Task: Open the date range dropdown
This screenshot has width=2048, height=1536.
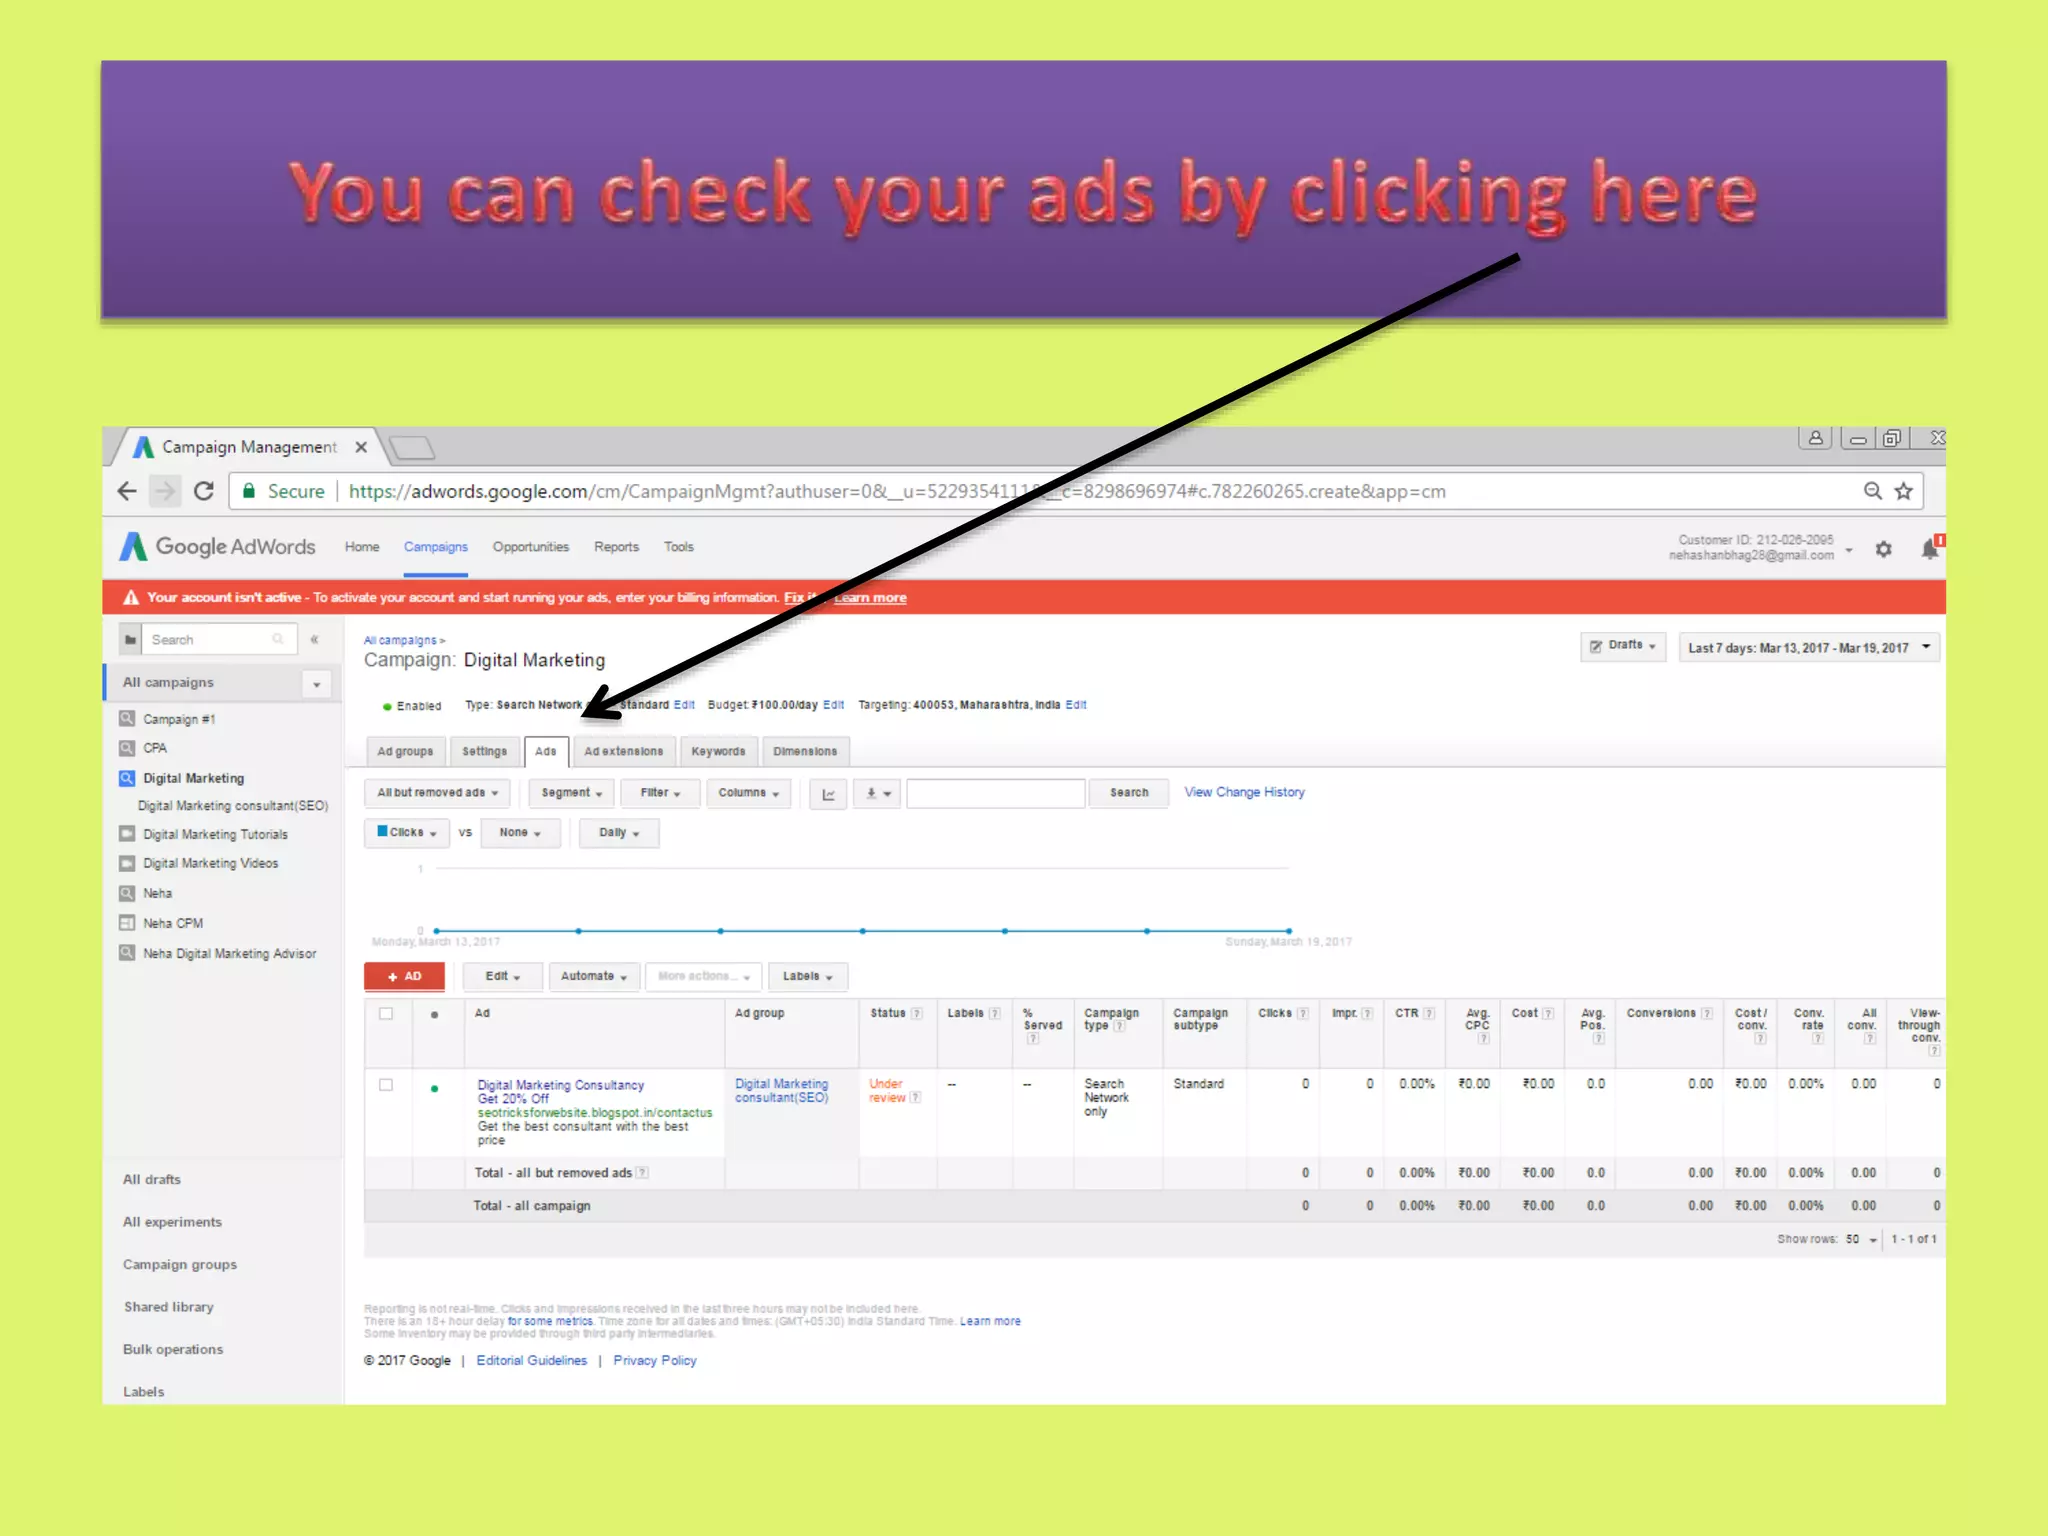Action: [1808, 648]
